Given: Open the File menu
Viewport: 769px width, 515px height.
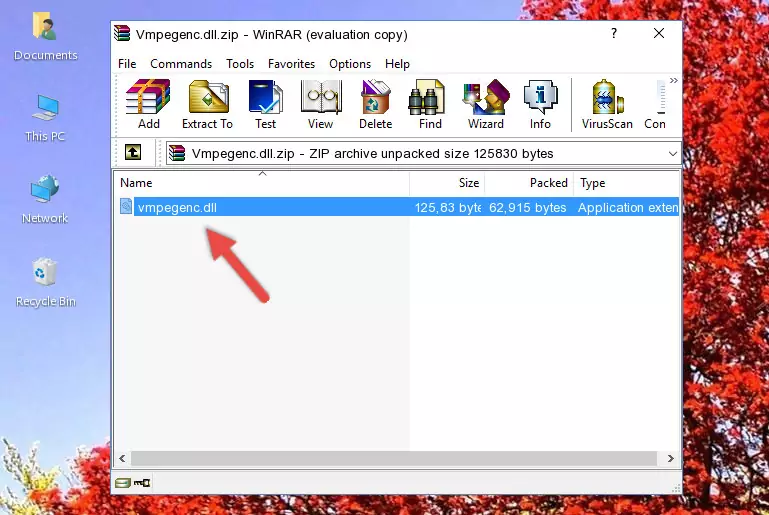Looking at the screenshot, I should 127,64.
